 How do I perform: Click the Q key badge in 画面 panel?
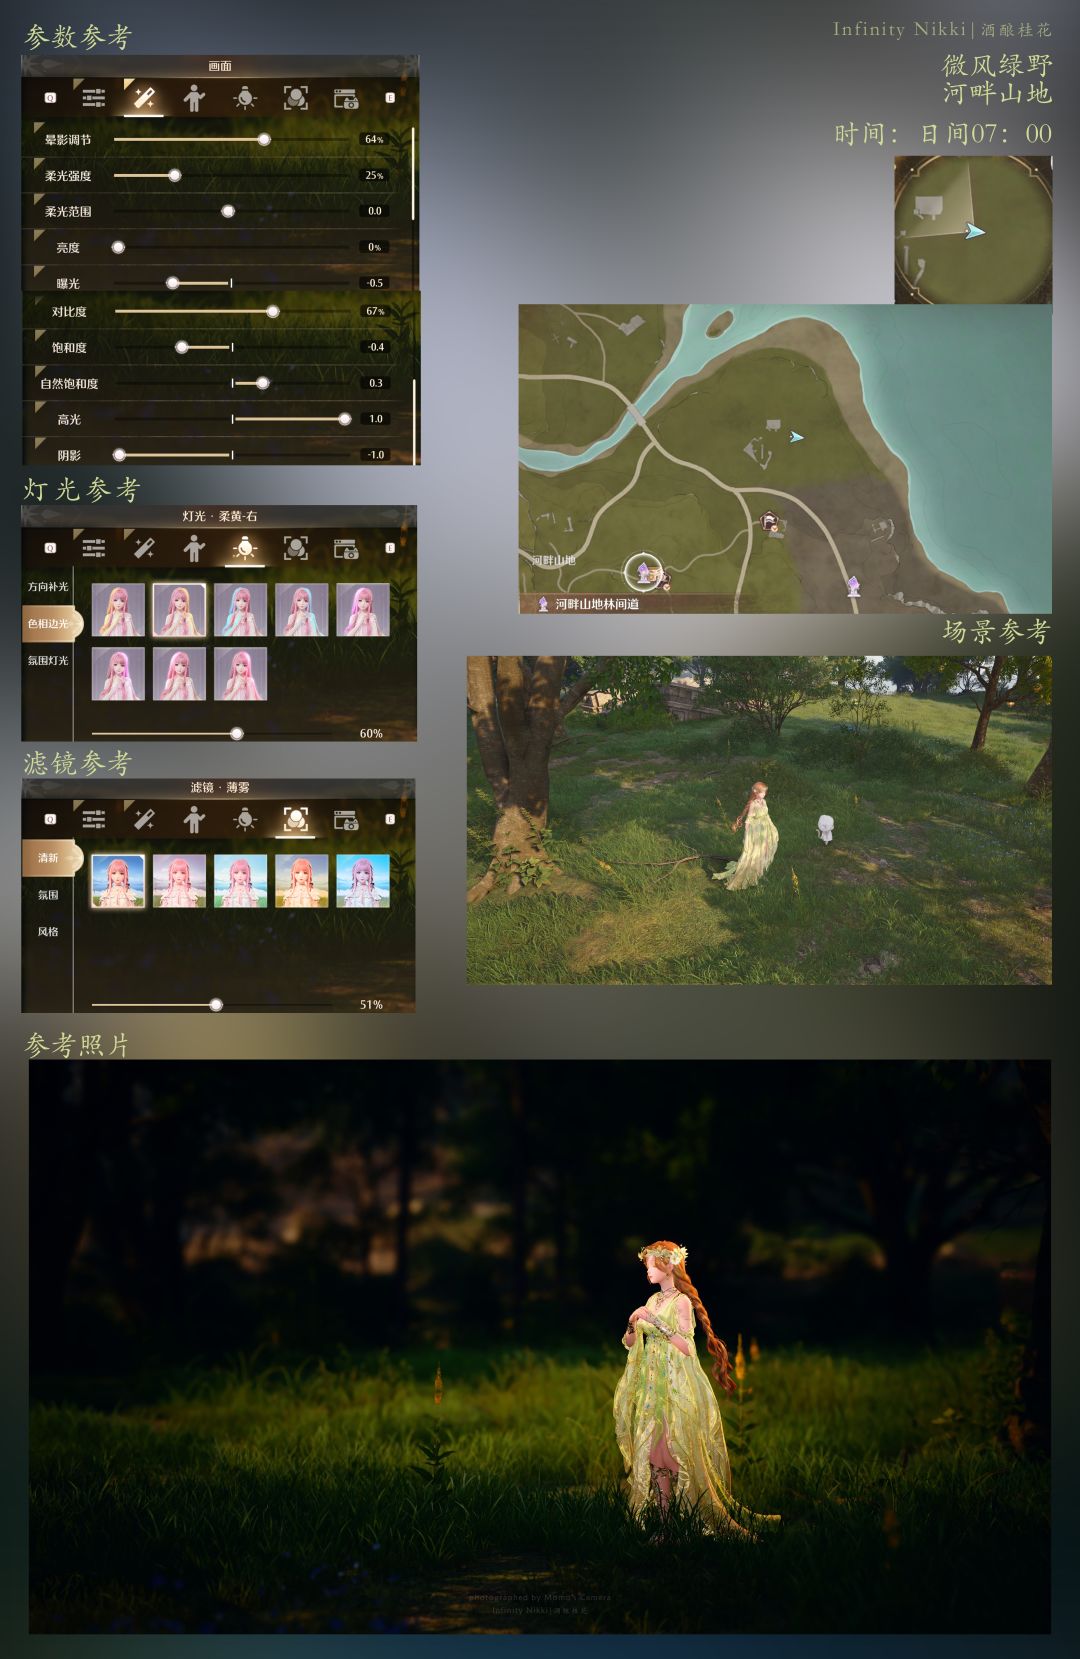[50, 98]
